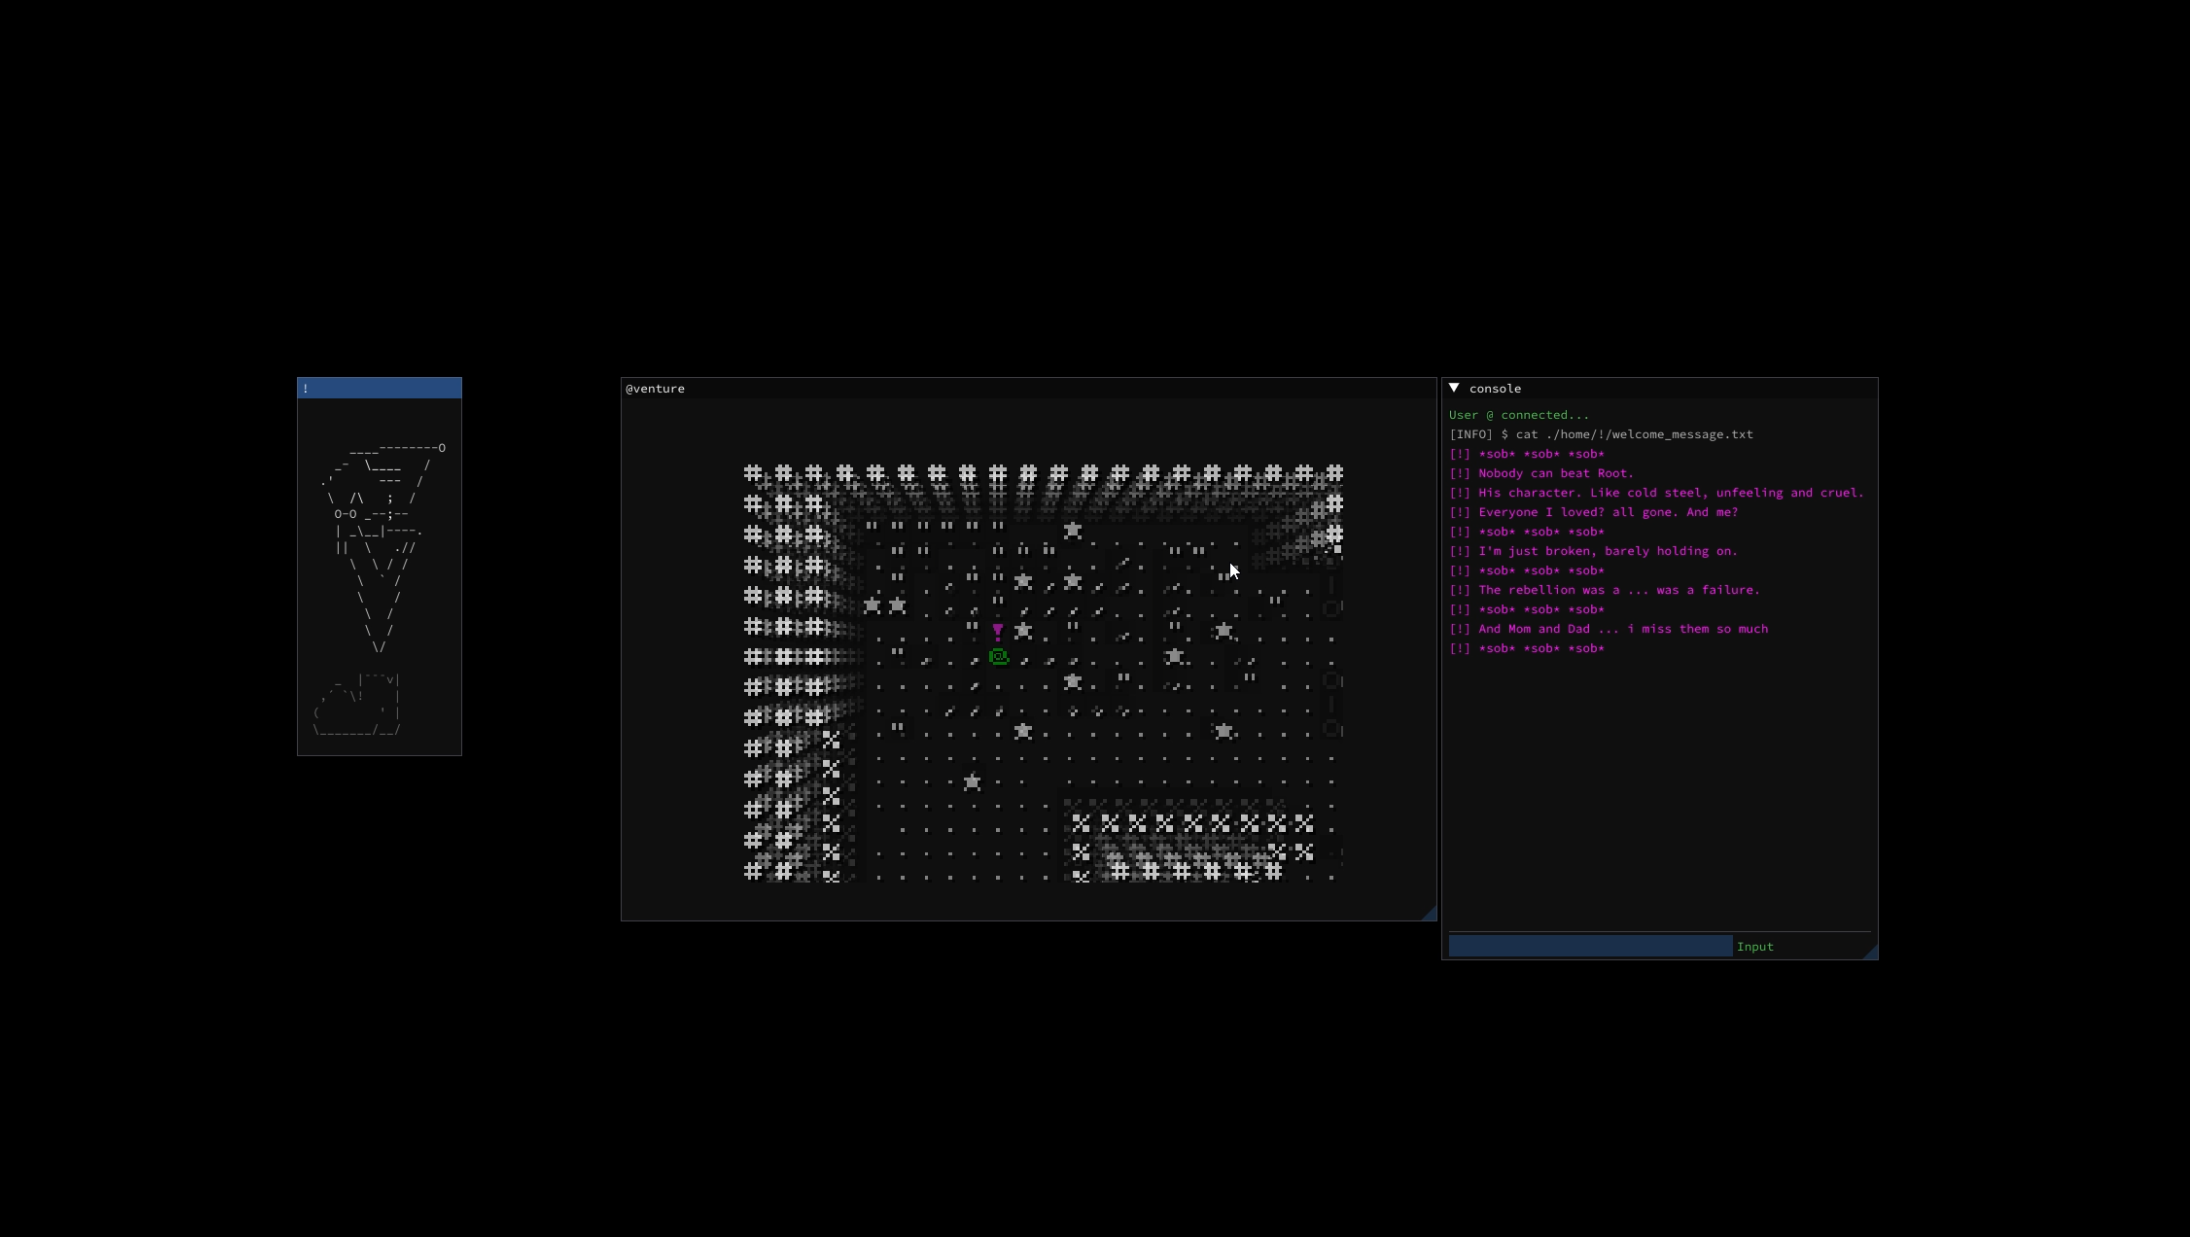Click the topmost star near upper wall
Image resolution: width=2190 pixels, height=1237 pixels.
point(1072,530)
